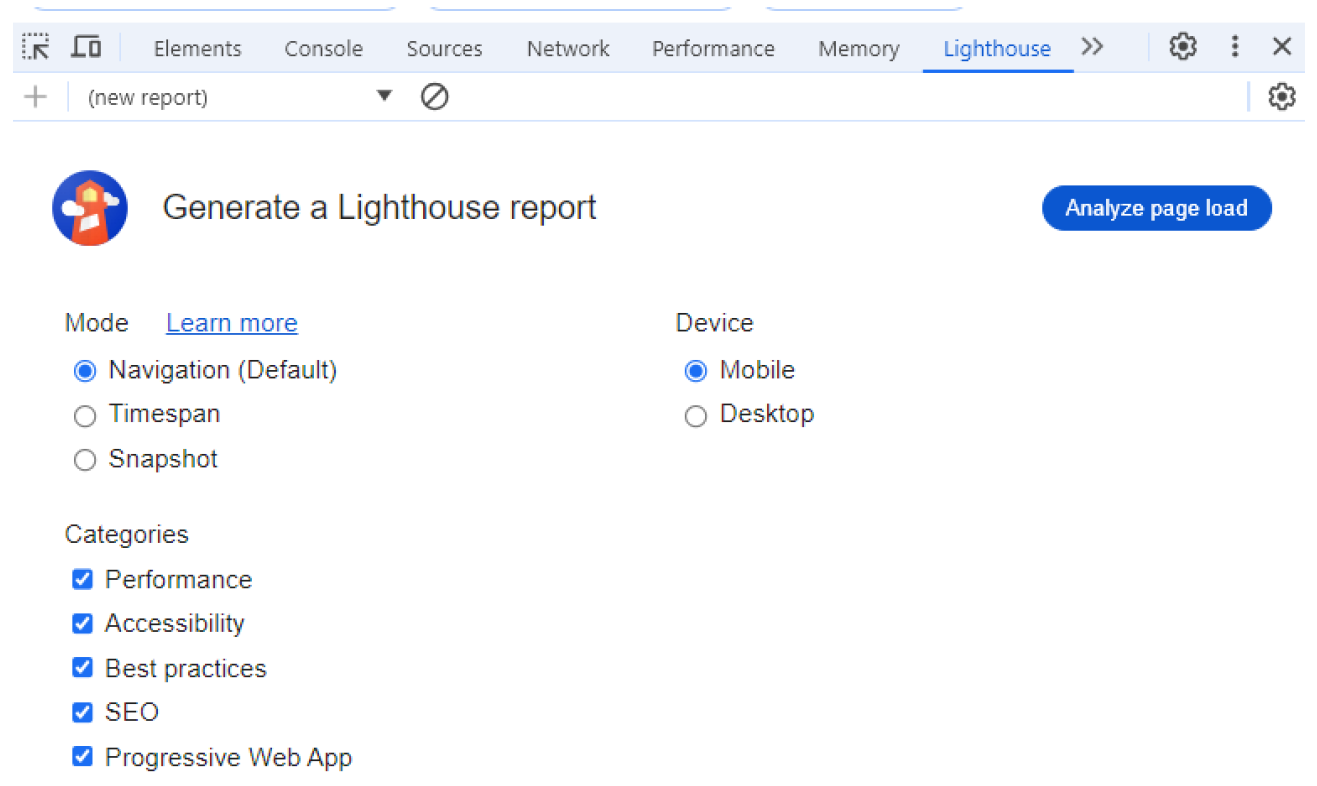The width and height of the screenshot is (1317, 786).
Task: Uncheck the Performance category checkbox
Action: pos(83,580)
